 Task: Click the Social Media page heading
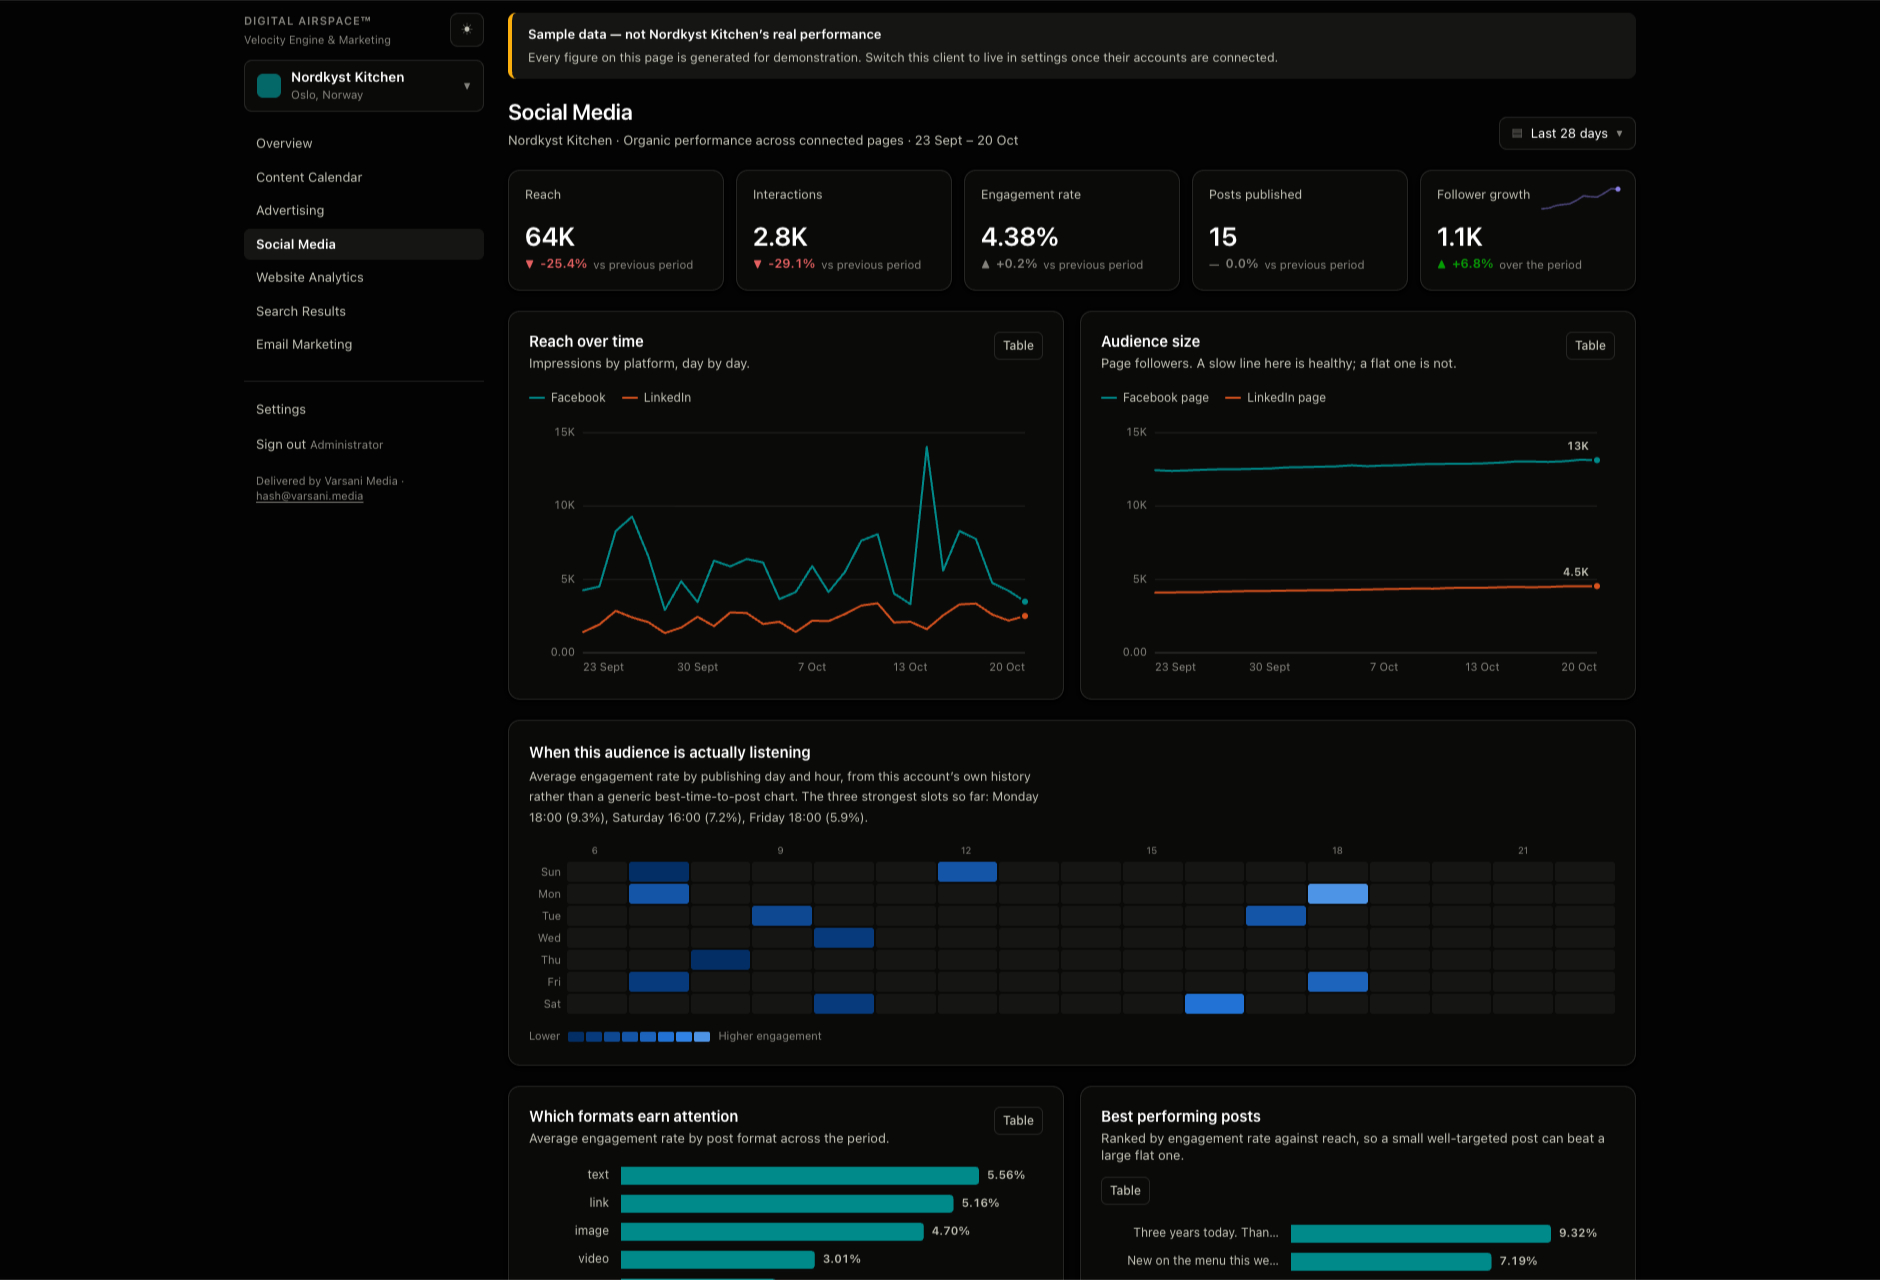[570, 113]
